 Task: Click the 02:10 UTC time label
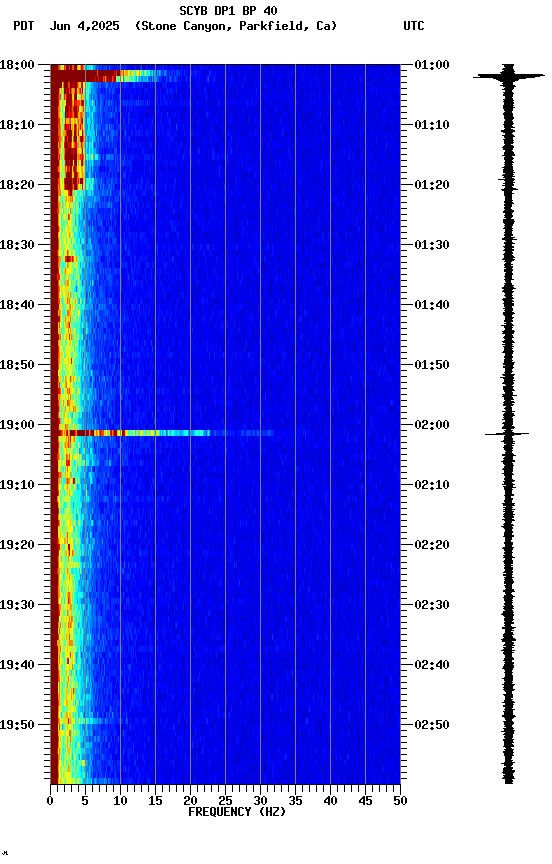pyautogui.click(x=432, y=485)
